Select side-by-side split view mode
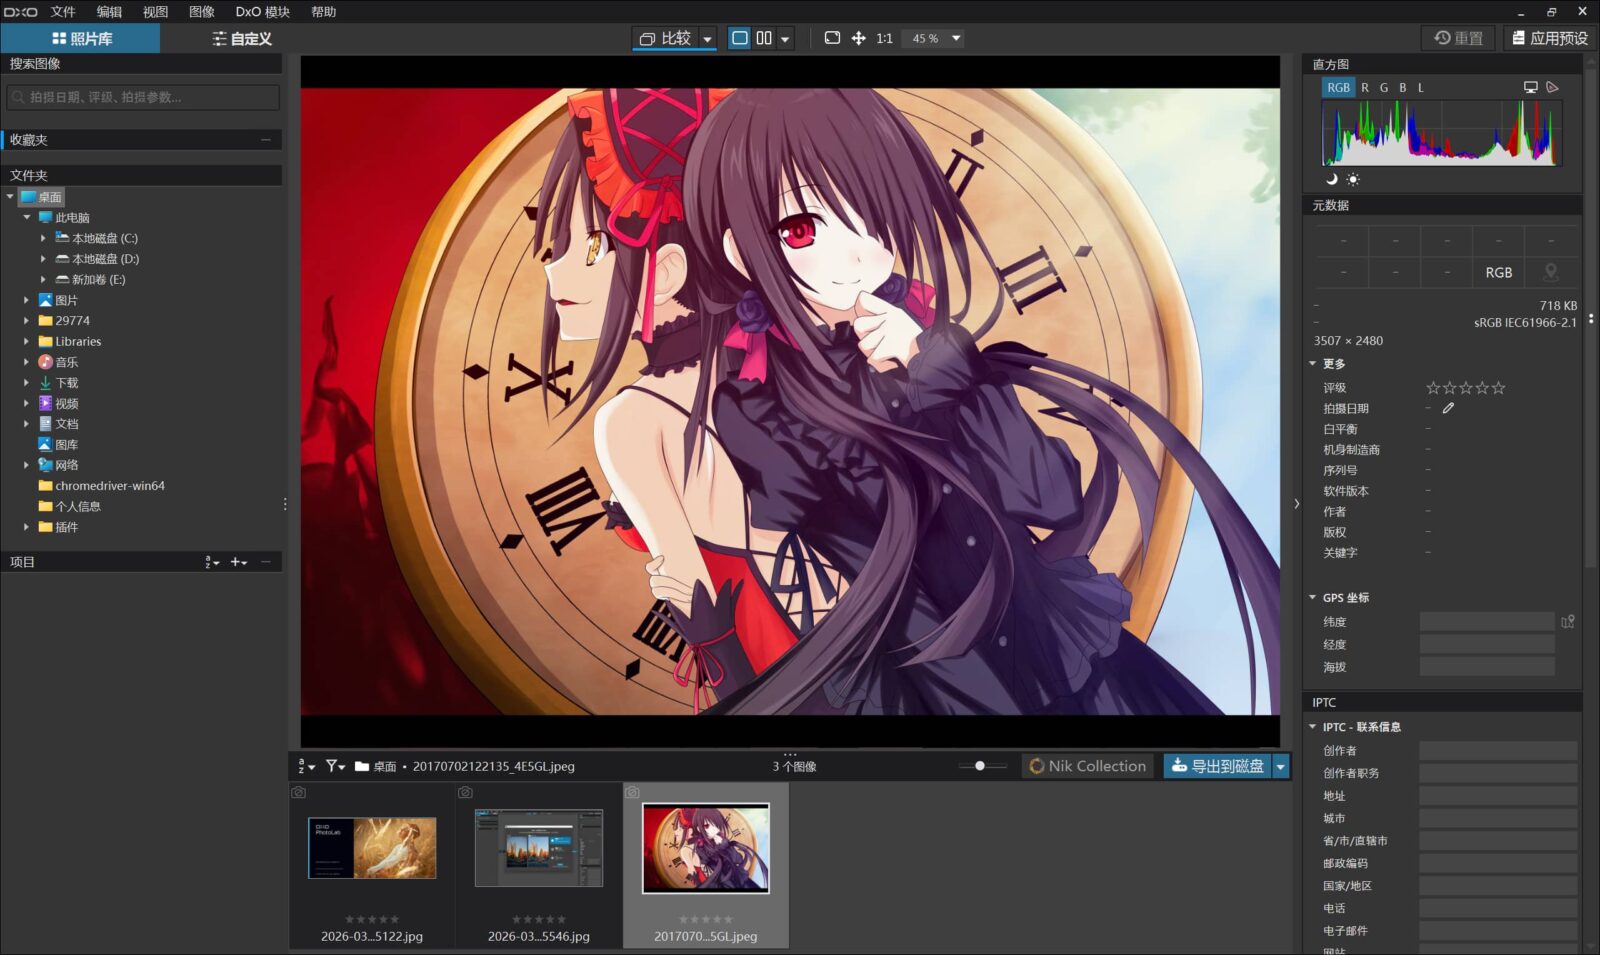 (x=764, y=38)
